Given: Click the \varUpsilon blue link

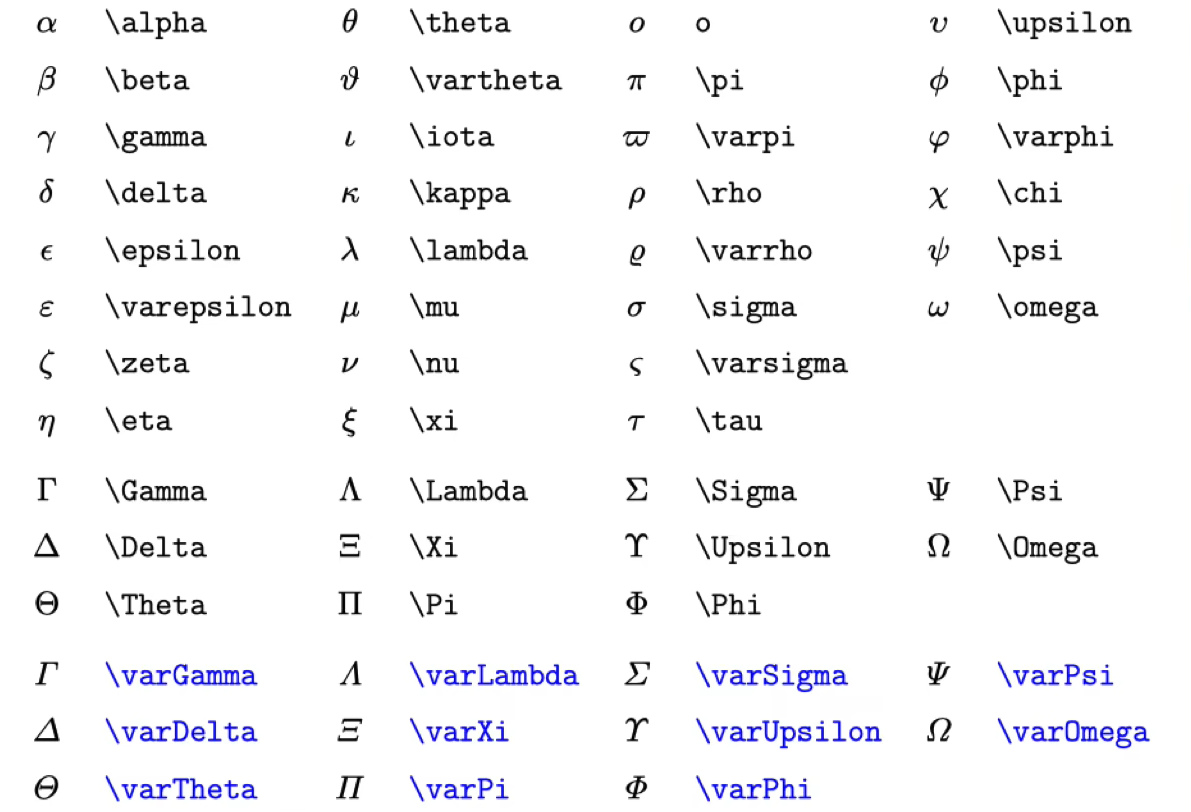Looking at the screenshot, I should coord(788,732).
